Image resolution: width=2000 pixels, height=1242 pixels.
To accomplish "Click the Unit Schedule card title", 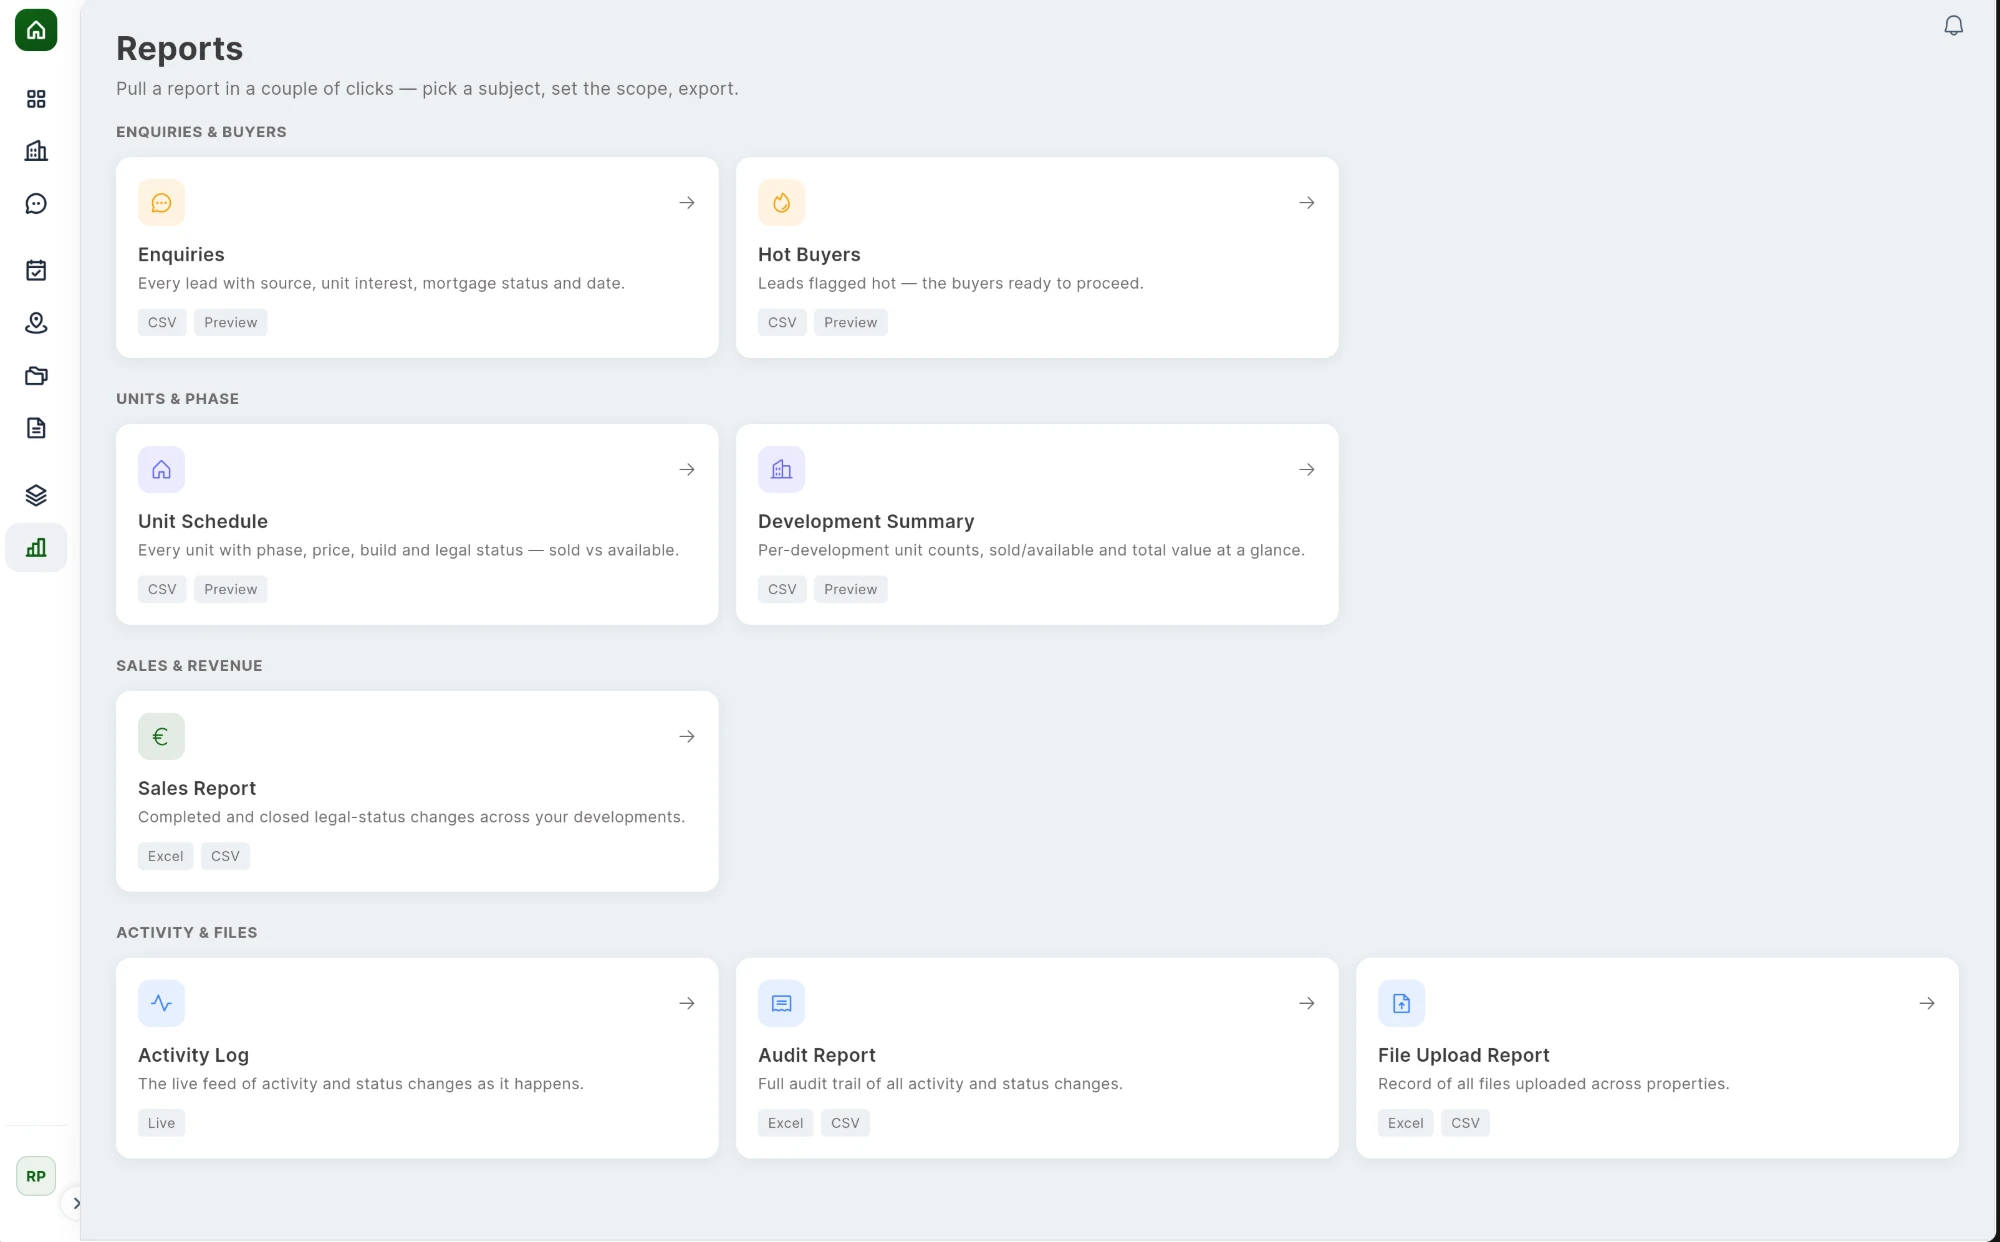I will tap(203, 522).
